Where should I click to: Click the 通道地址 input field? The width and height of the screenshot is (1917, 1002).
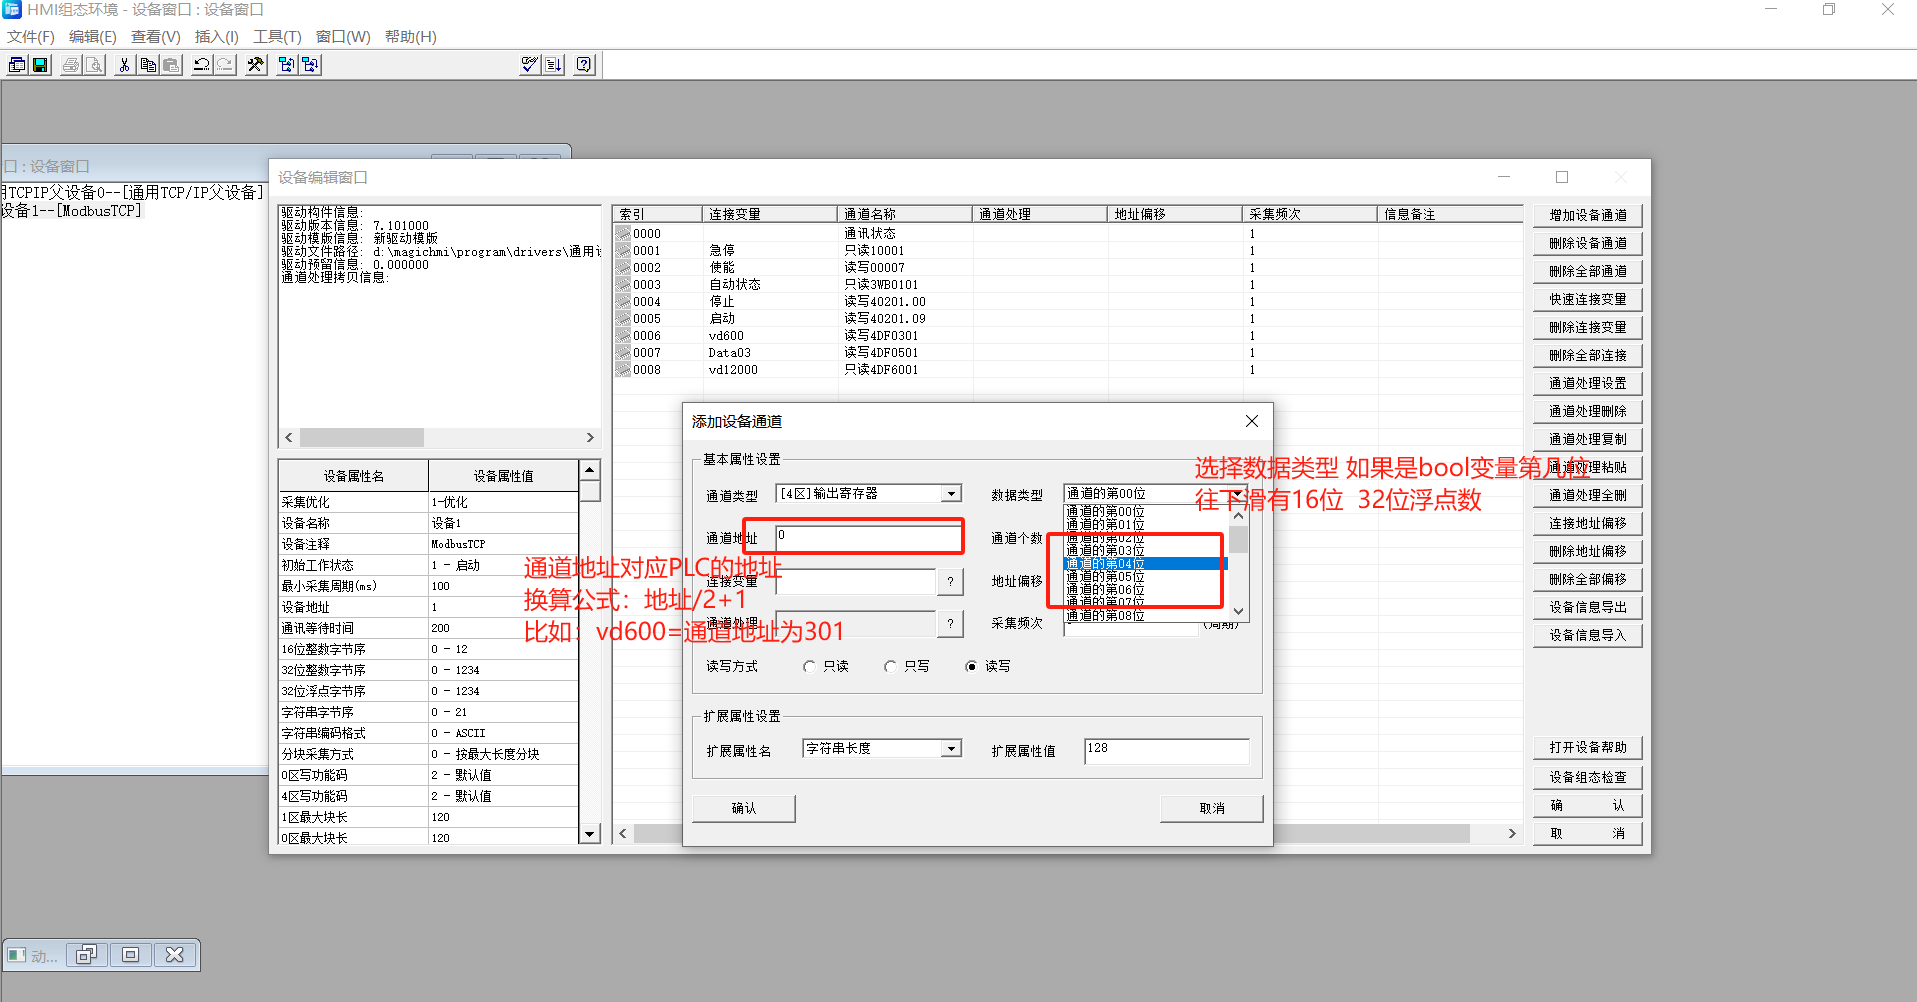pyautogui.click(x=868, y=538)
